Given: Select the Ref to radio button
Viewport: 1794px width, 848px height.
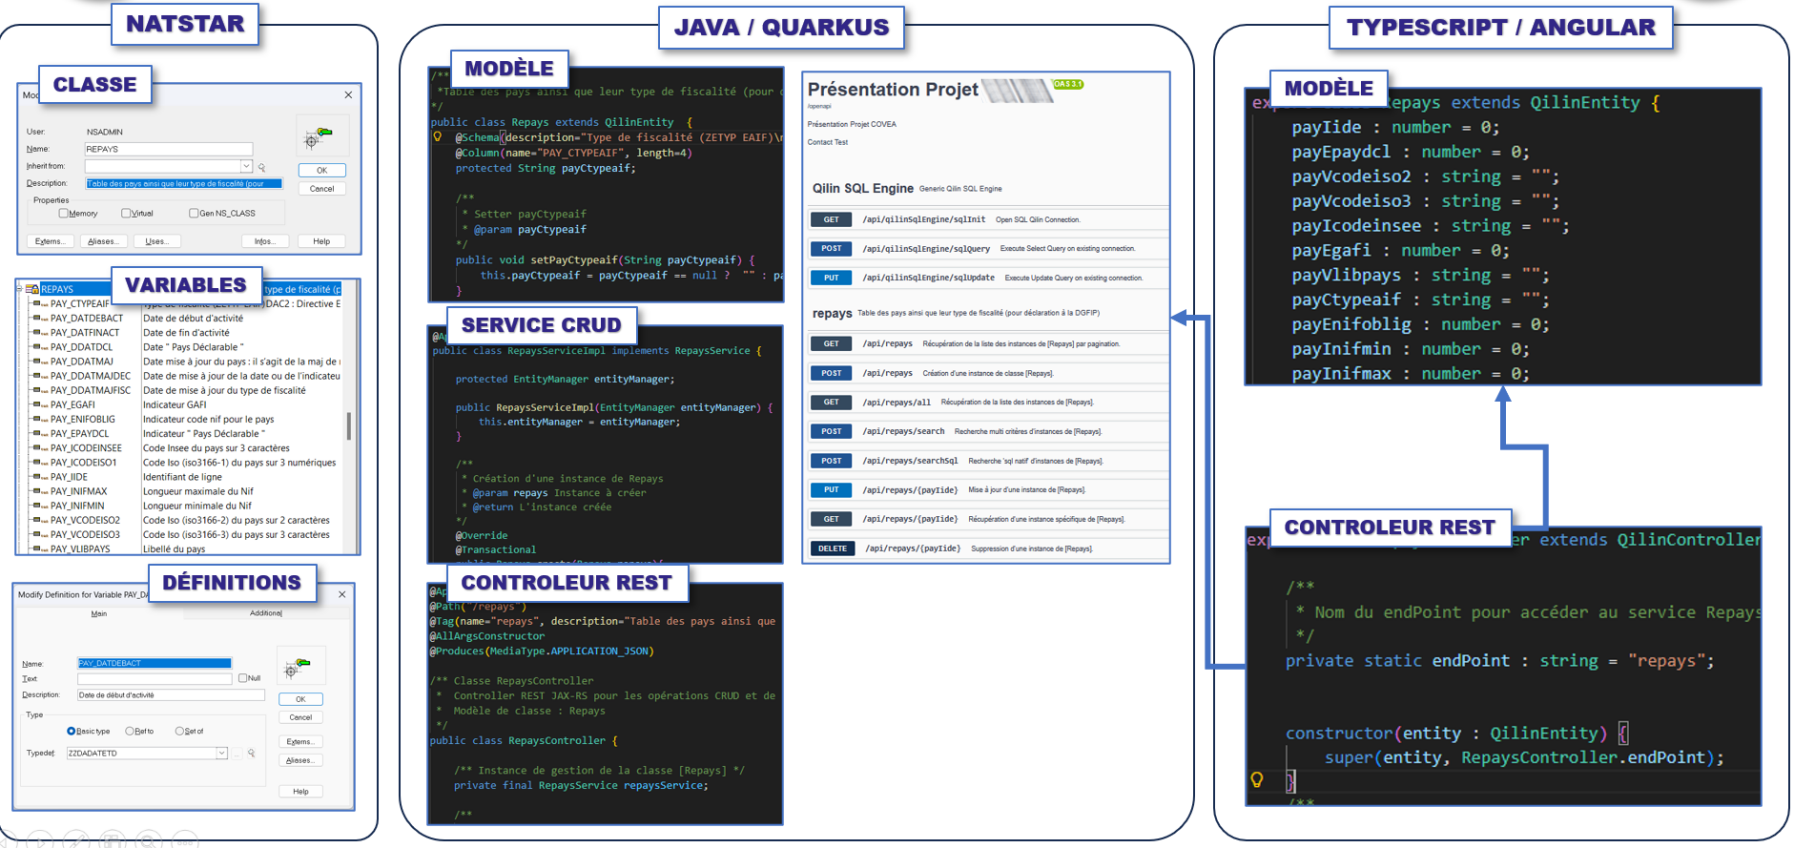Looking at the screenshot, I should pos(130,731).
